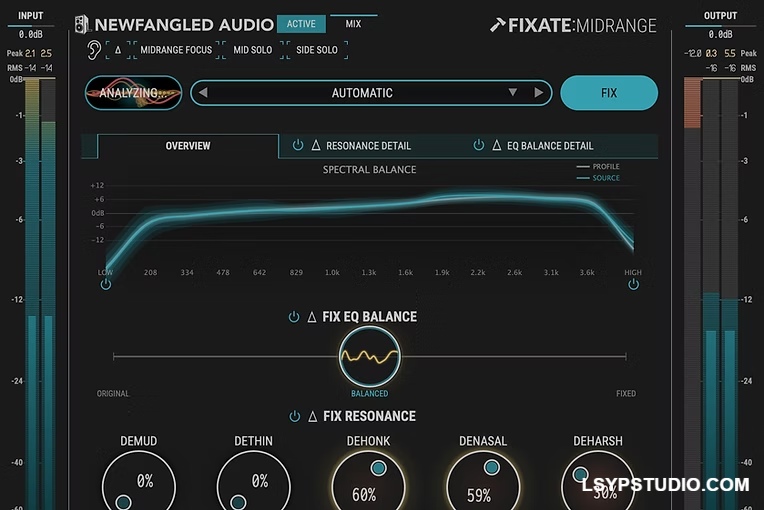Click the SOURCE legend entry
The width and height of the screenshot is (764, 510).
coord(598,178)
